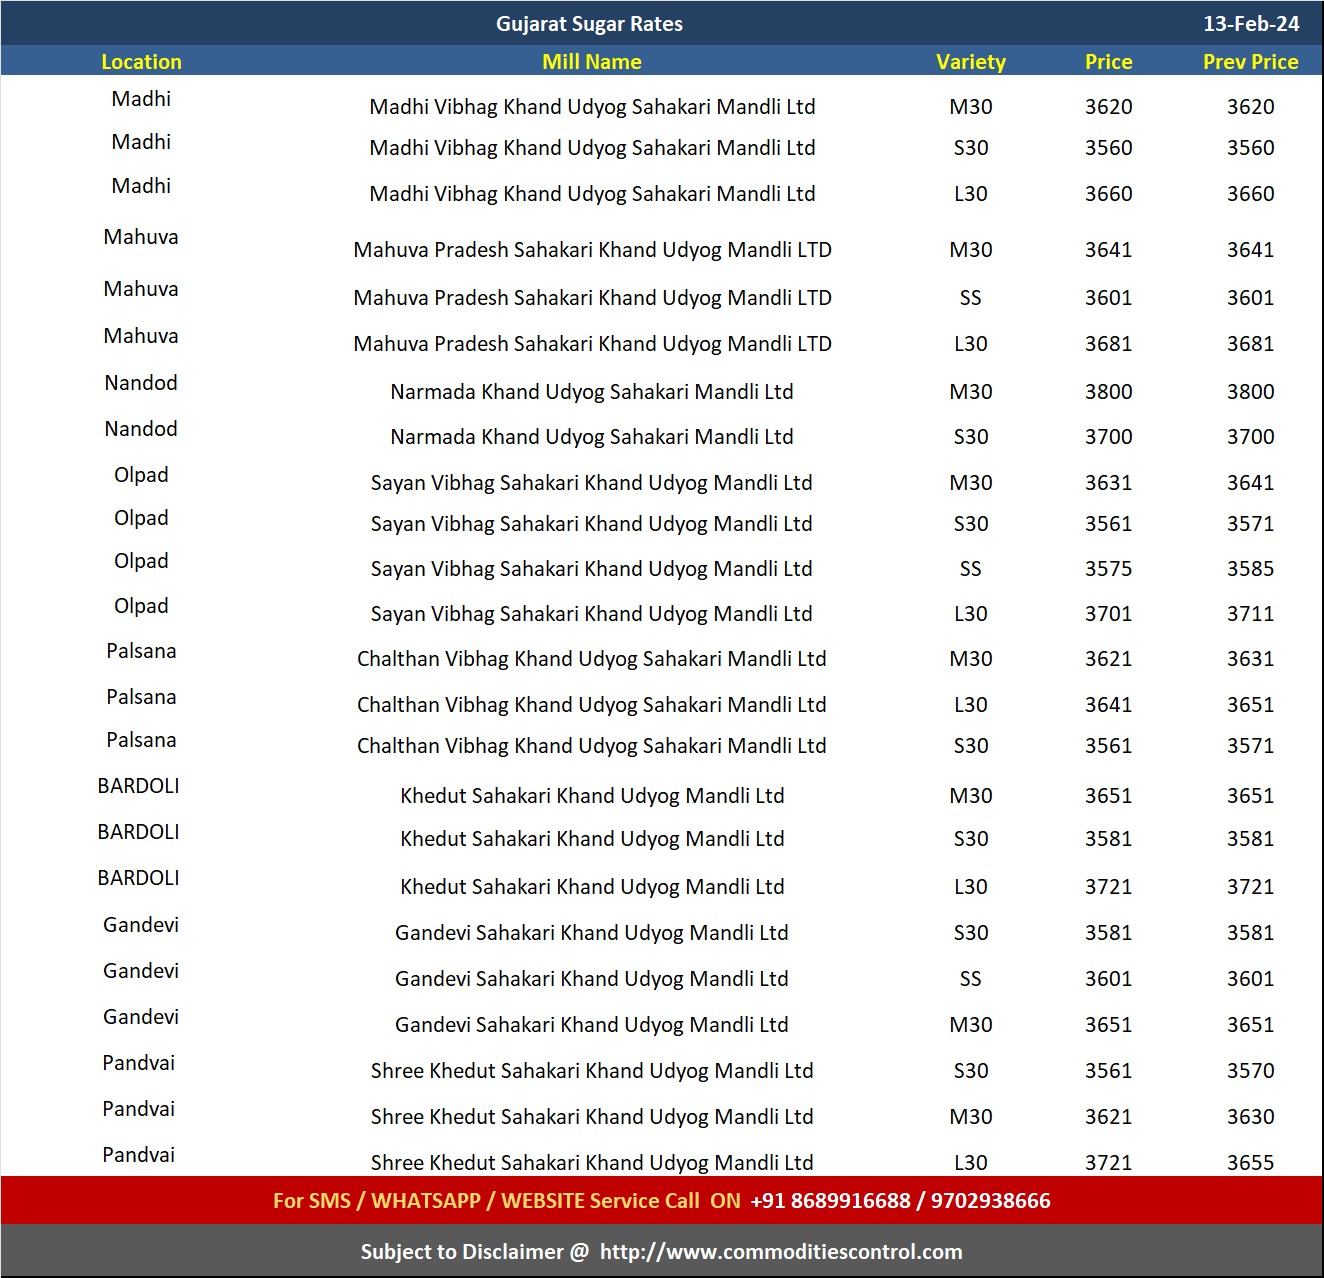Click 'Gandevi' location in the M30 row

click(x=141, y=1017)
